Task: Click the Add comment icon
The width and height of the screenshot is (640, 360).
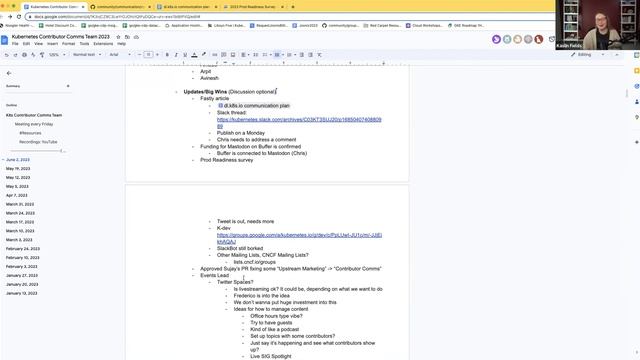Action: (x=224, y=55)
